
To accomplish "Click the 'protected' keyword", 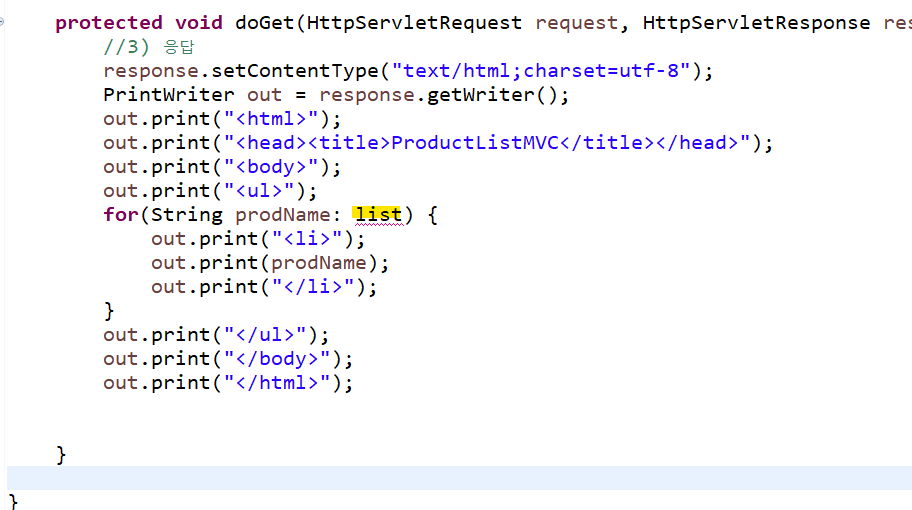I will (x=109, y=23).
